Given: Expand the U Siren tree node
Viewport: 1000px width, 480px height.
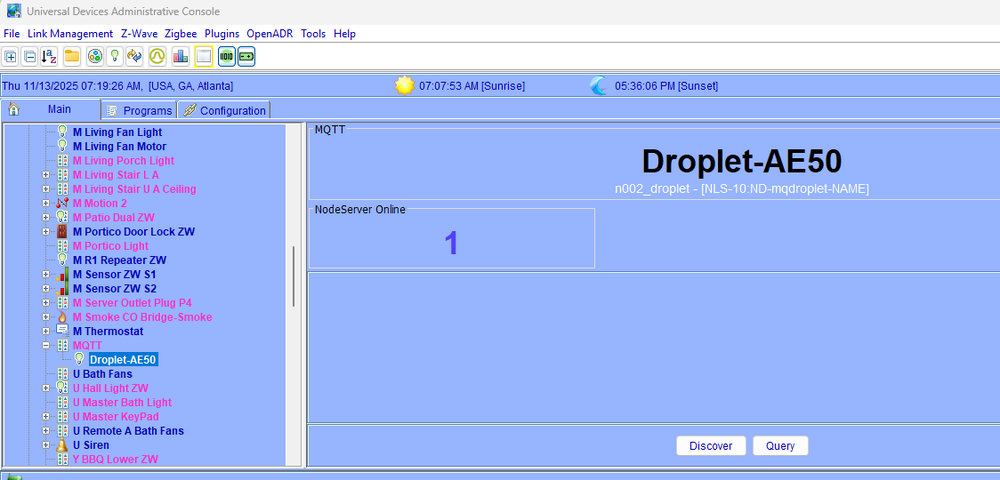Looking at the screenshot, I should (46, 445).
